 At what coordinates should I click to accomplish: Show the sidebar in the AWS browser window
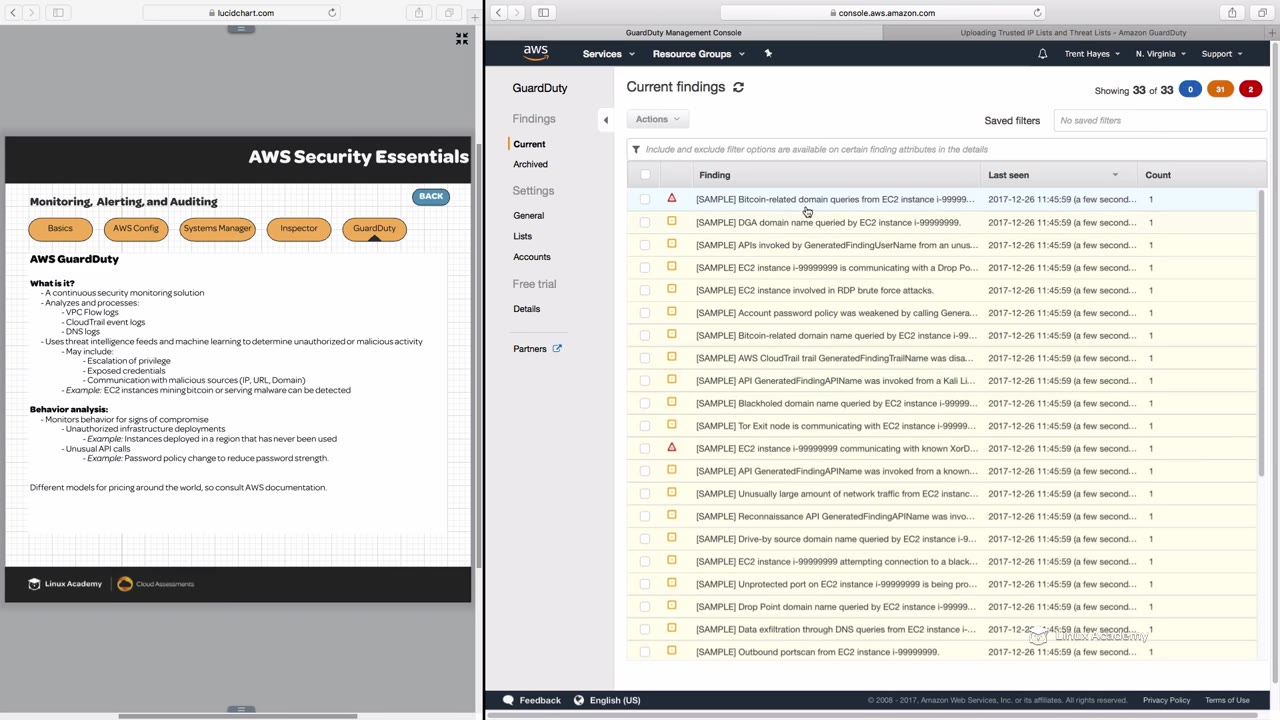(x=543, y=13)
